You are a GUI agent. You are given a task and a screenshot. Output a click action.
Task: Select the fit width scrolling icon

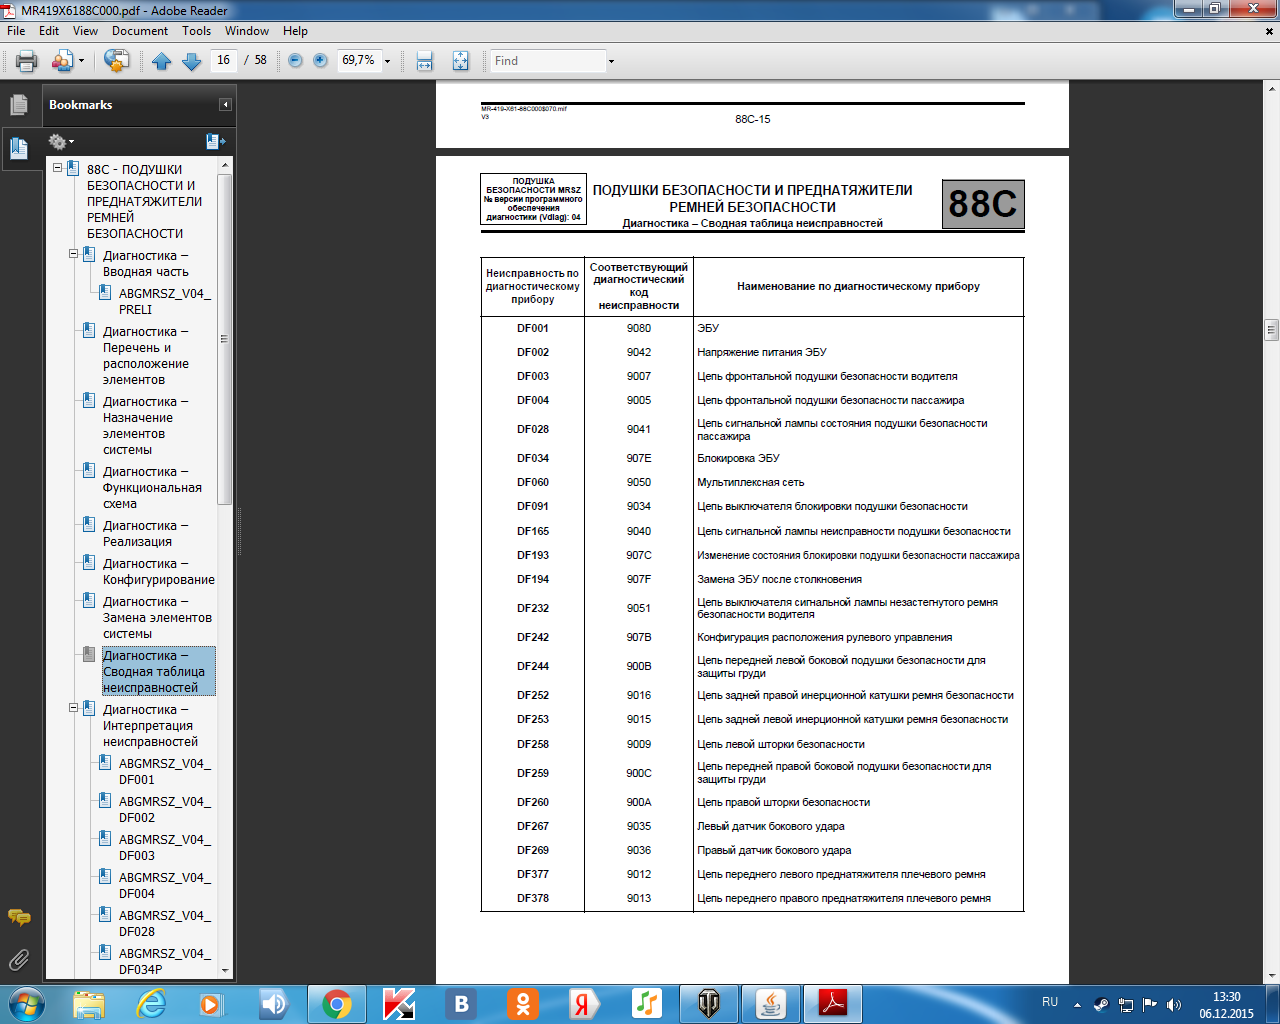pos(424,61)
